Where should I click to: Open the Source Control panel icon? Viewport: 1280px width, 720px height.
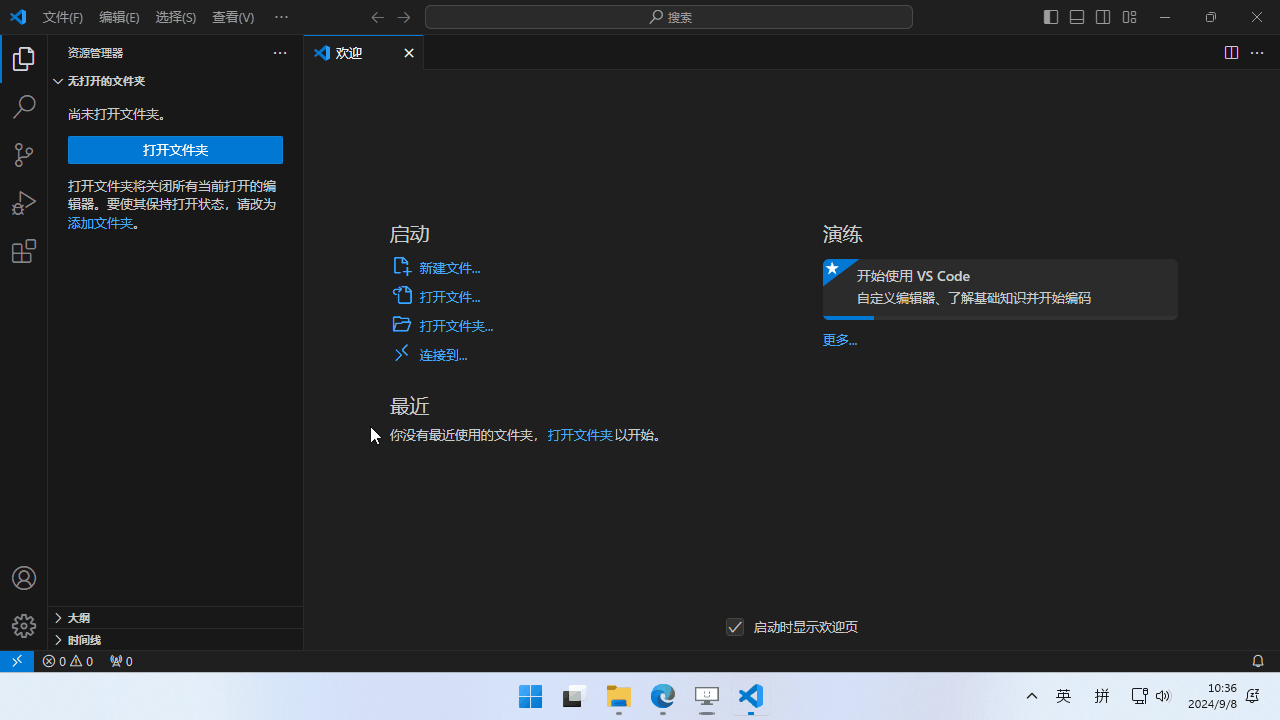tap(23, 155)
